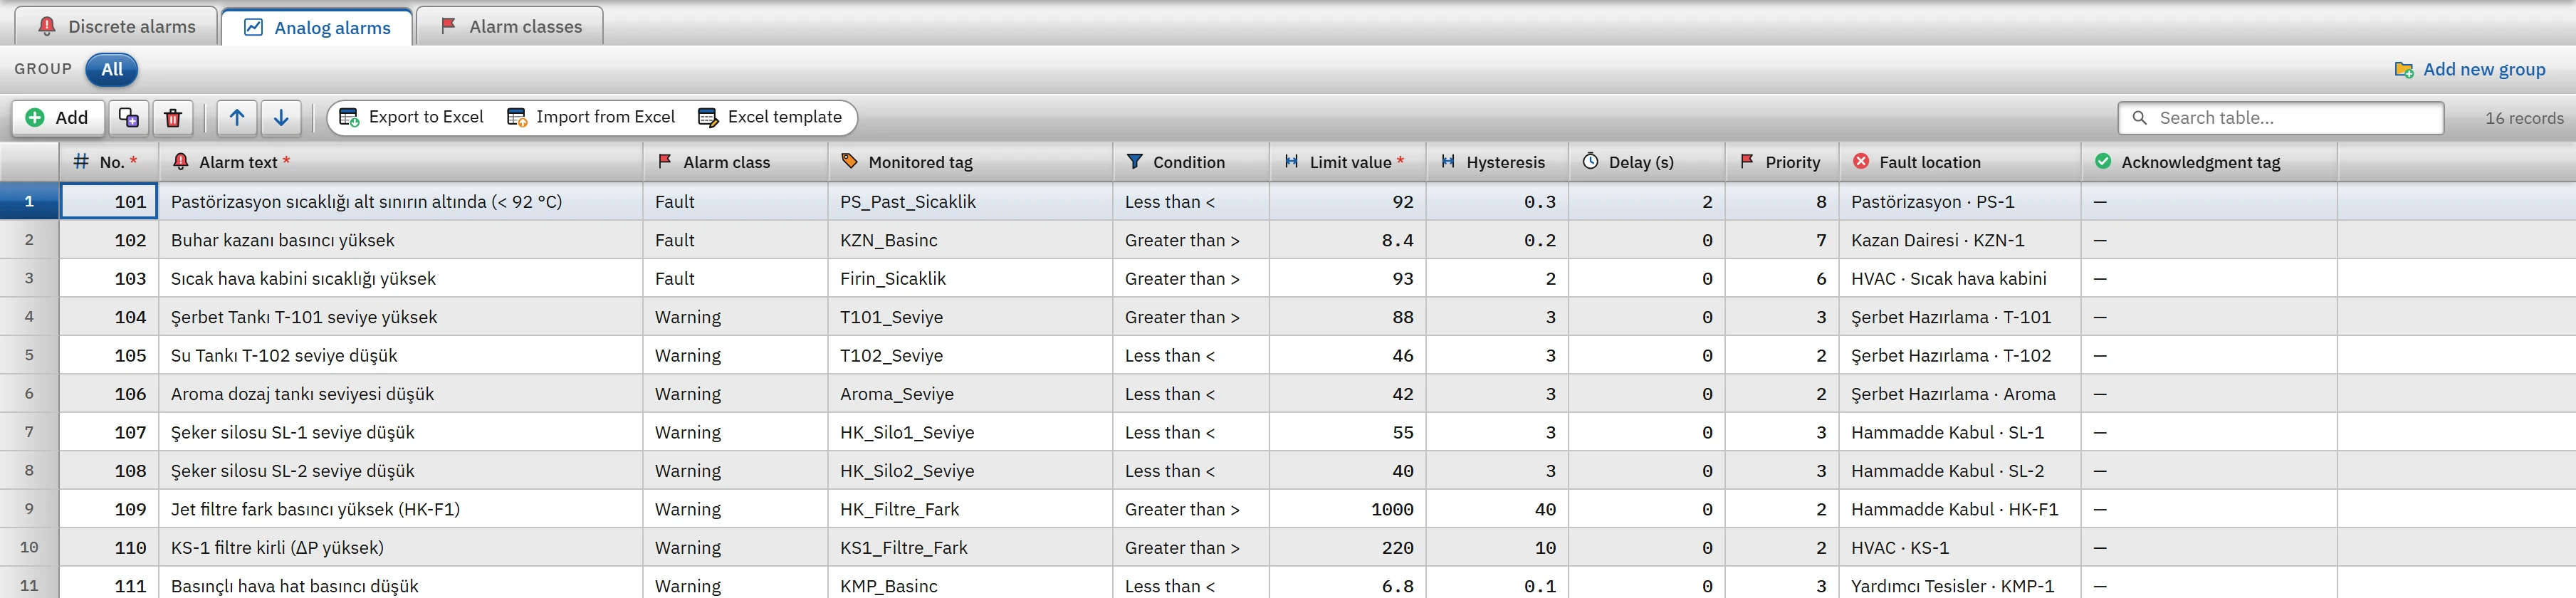Click limit value 1000 cell

pyautogui.click(x=1348, y=510)
